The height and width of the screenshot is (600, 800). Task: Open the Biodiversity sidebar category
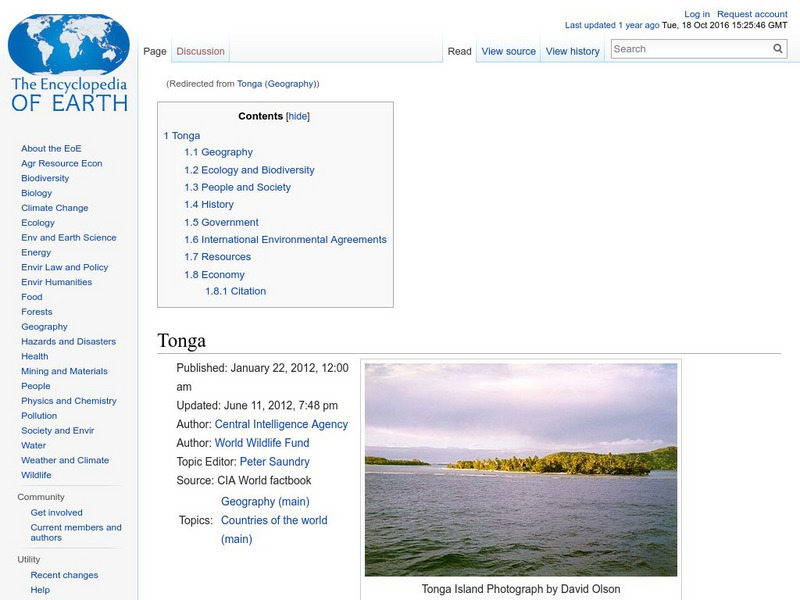(43, 178)
